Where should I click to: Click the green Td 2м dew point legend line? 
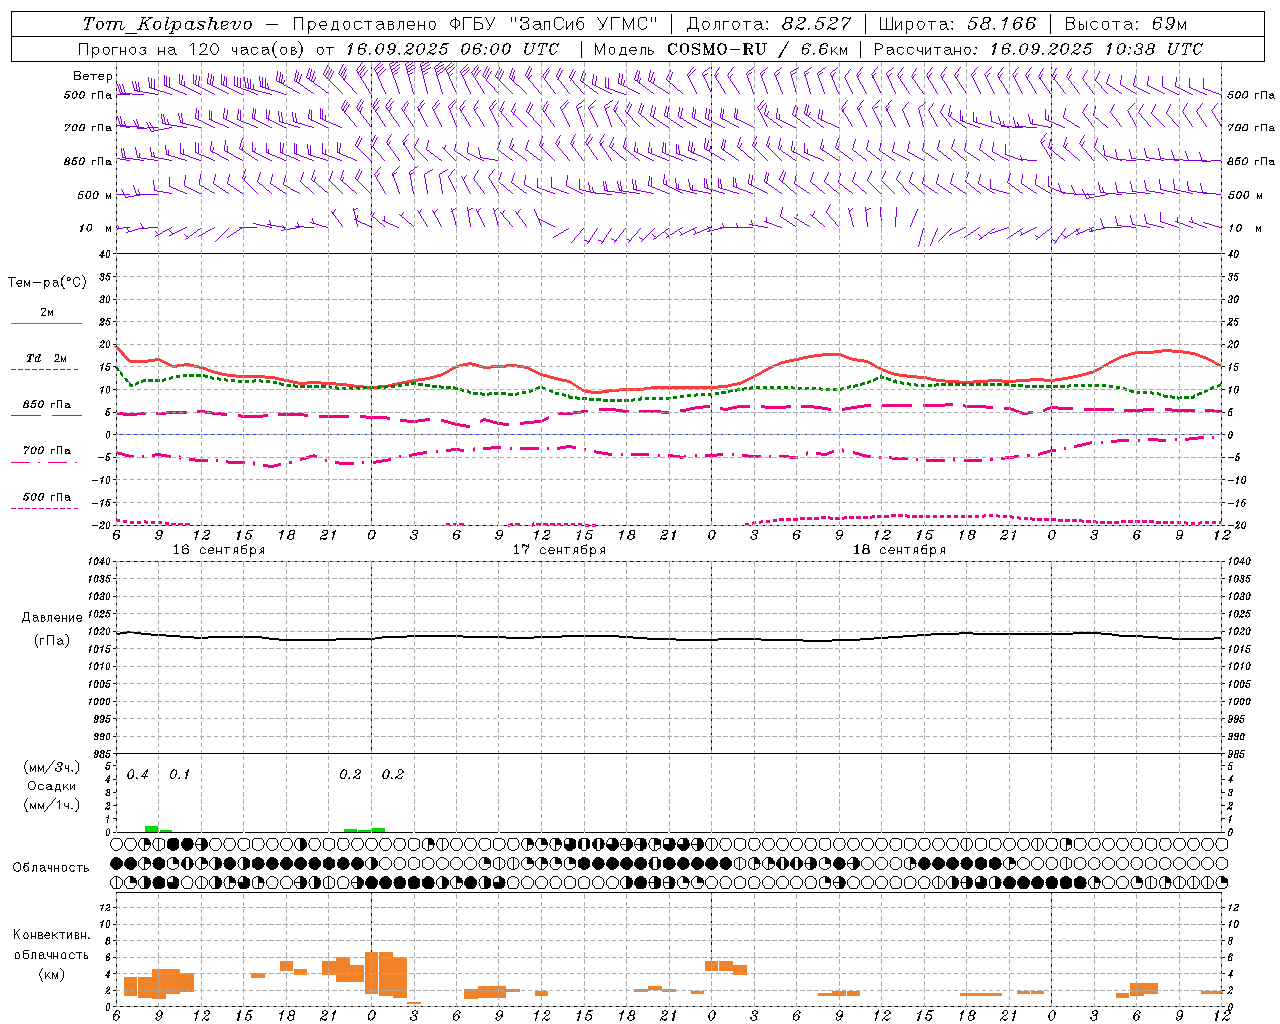(x=44, y=370)
